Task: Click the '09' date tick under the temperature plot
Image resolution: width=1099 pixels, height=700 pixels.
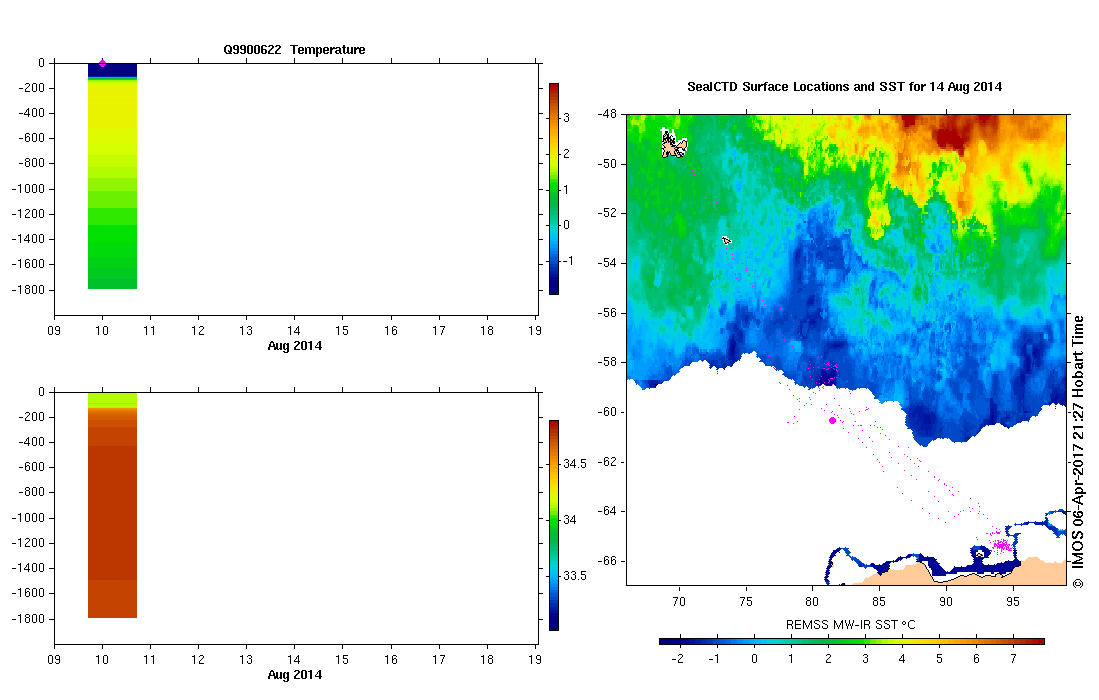Action: pyautogui.click(x=54, y=331)
